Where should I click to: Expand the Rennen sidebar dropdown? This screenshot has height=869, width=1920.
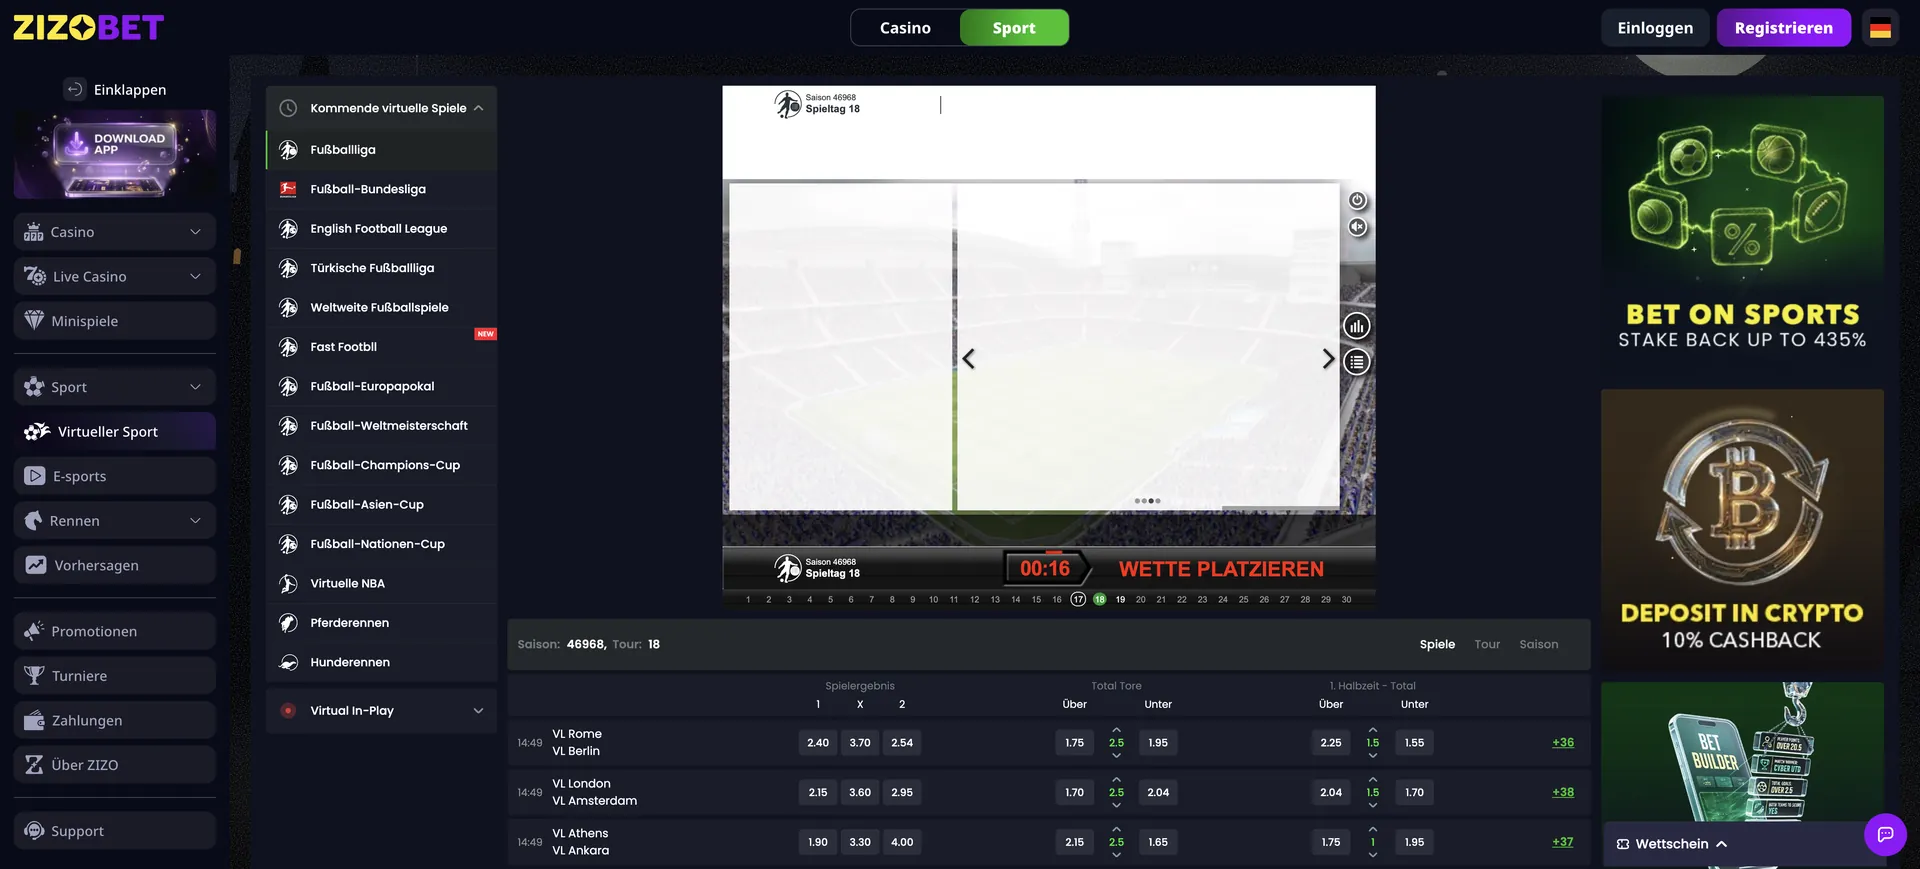(195, 521)
